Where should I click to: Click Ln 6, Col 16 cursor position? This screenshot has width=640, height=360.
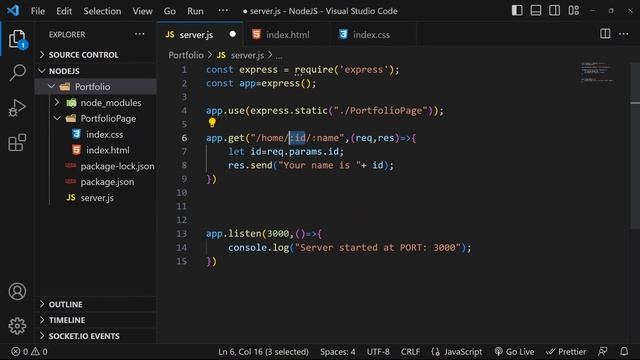pos(263,351)
